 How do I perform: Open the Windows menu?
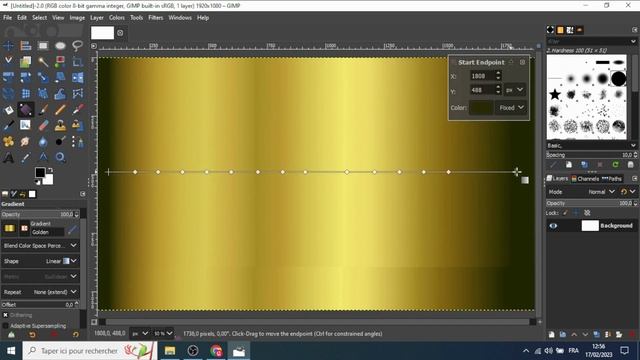[x=180, y=18]
